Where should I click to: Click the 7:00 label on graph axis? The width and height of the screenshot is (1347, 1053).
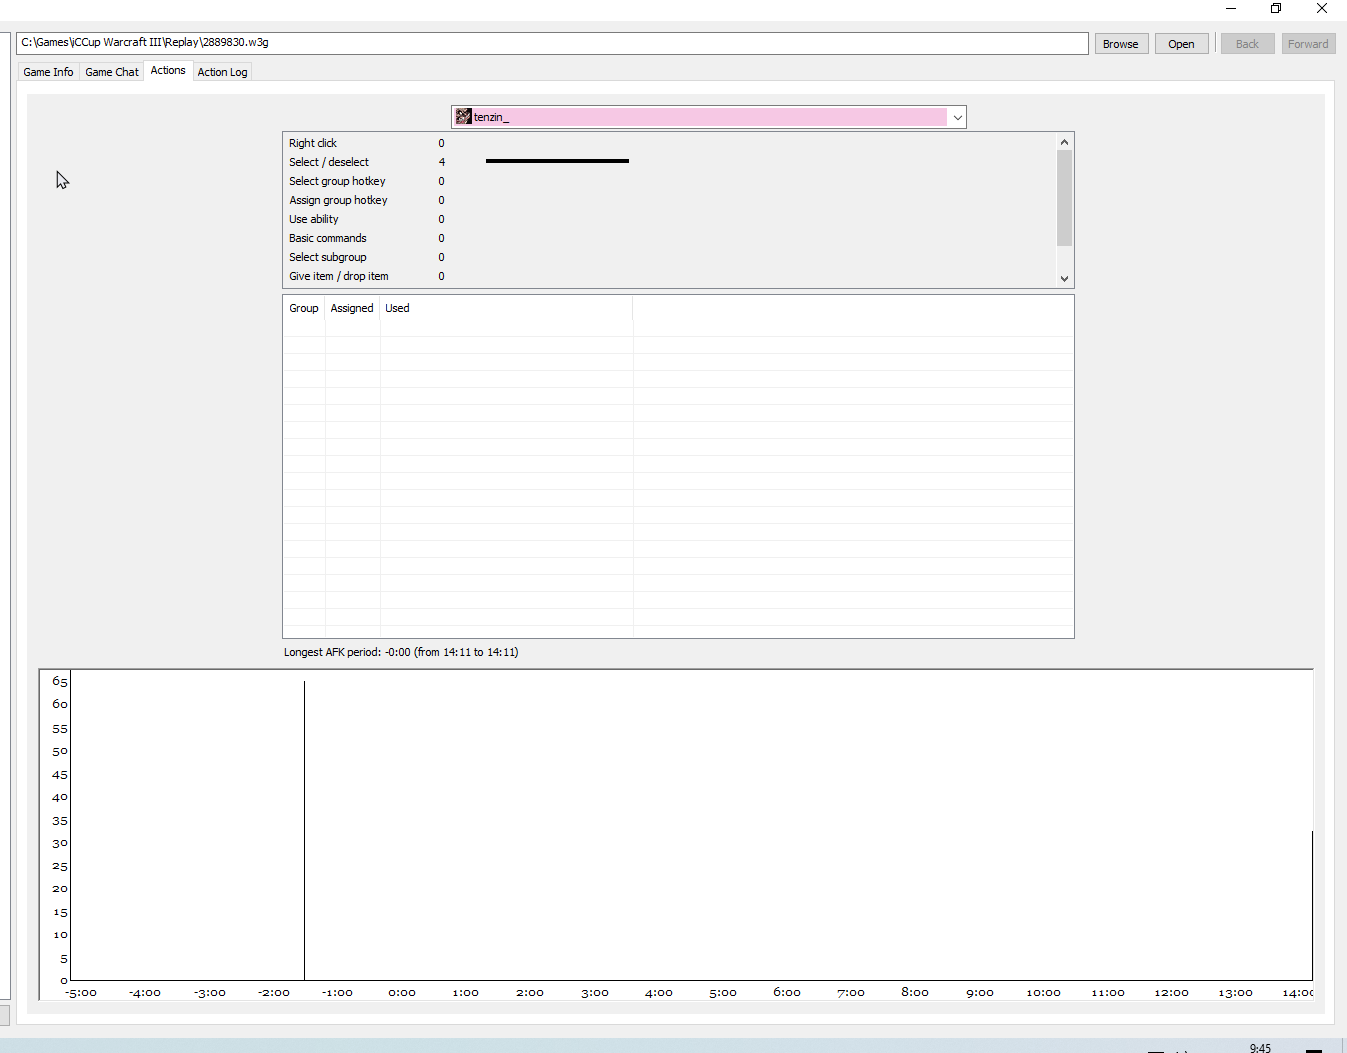click(x=850, y=993)
